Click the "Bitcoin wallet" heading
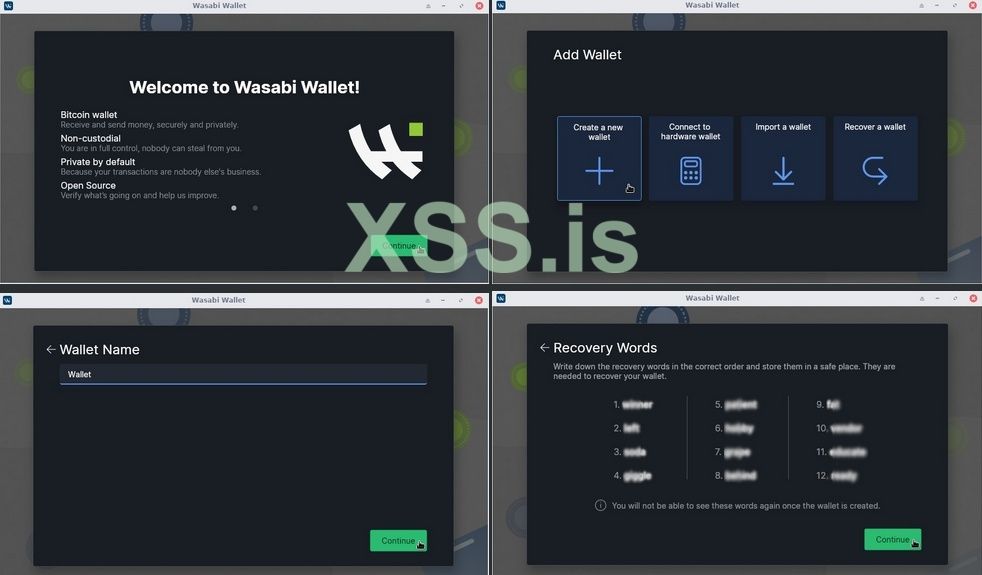Viewport: 982px width, 575px height. (88, 115)
